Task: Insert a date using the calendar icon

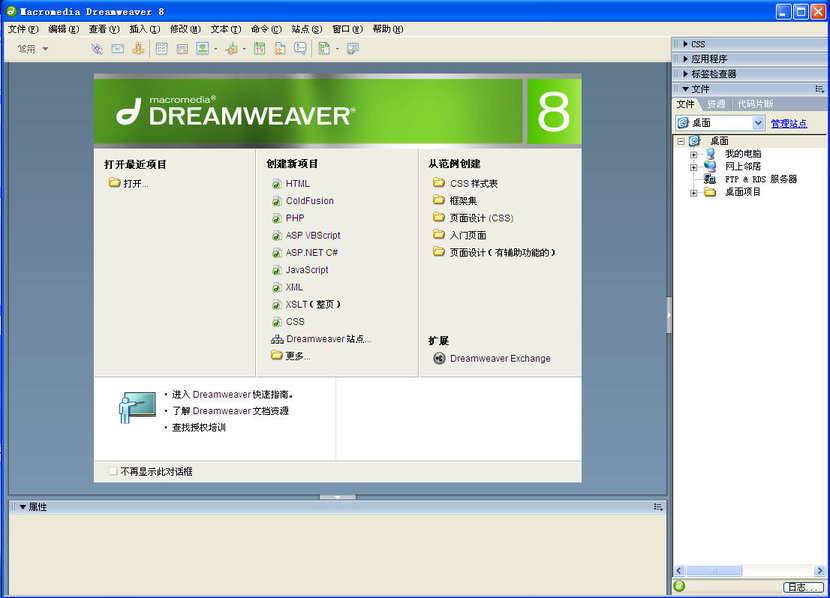Action: [x=259, y=48]
